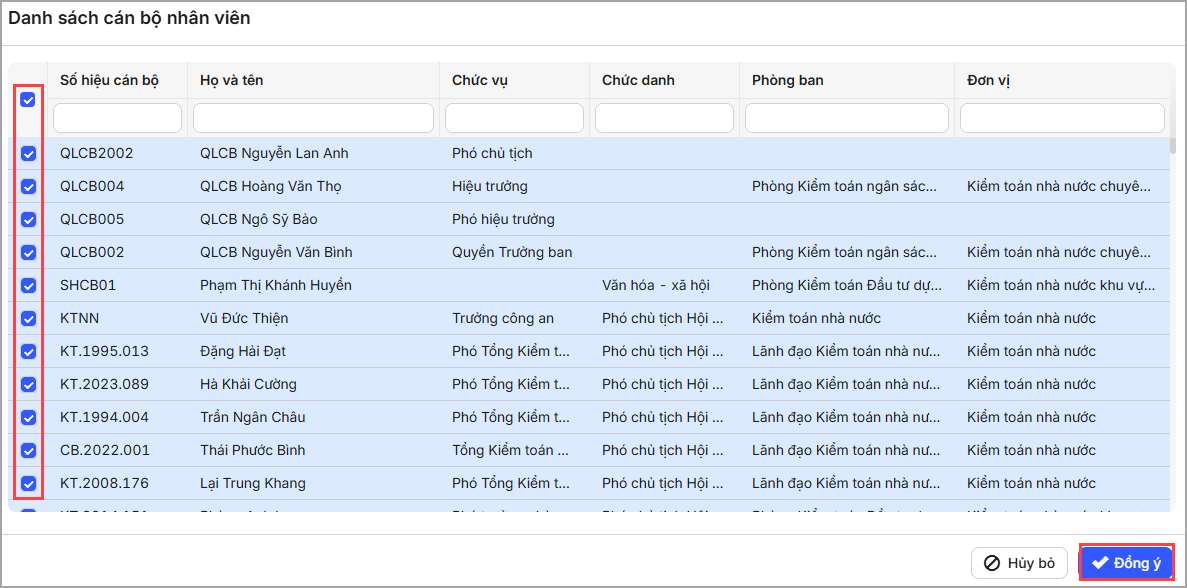Image resolution: width=1187 pixels, height=588 pixels.
Task: Toggle the select-all header checkbox
Action: 28,99
